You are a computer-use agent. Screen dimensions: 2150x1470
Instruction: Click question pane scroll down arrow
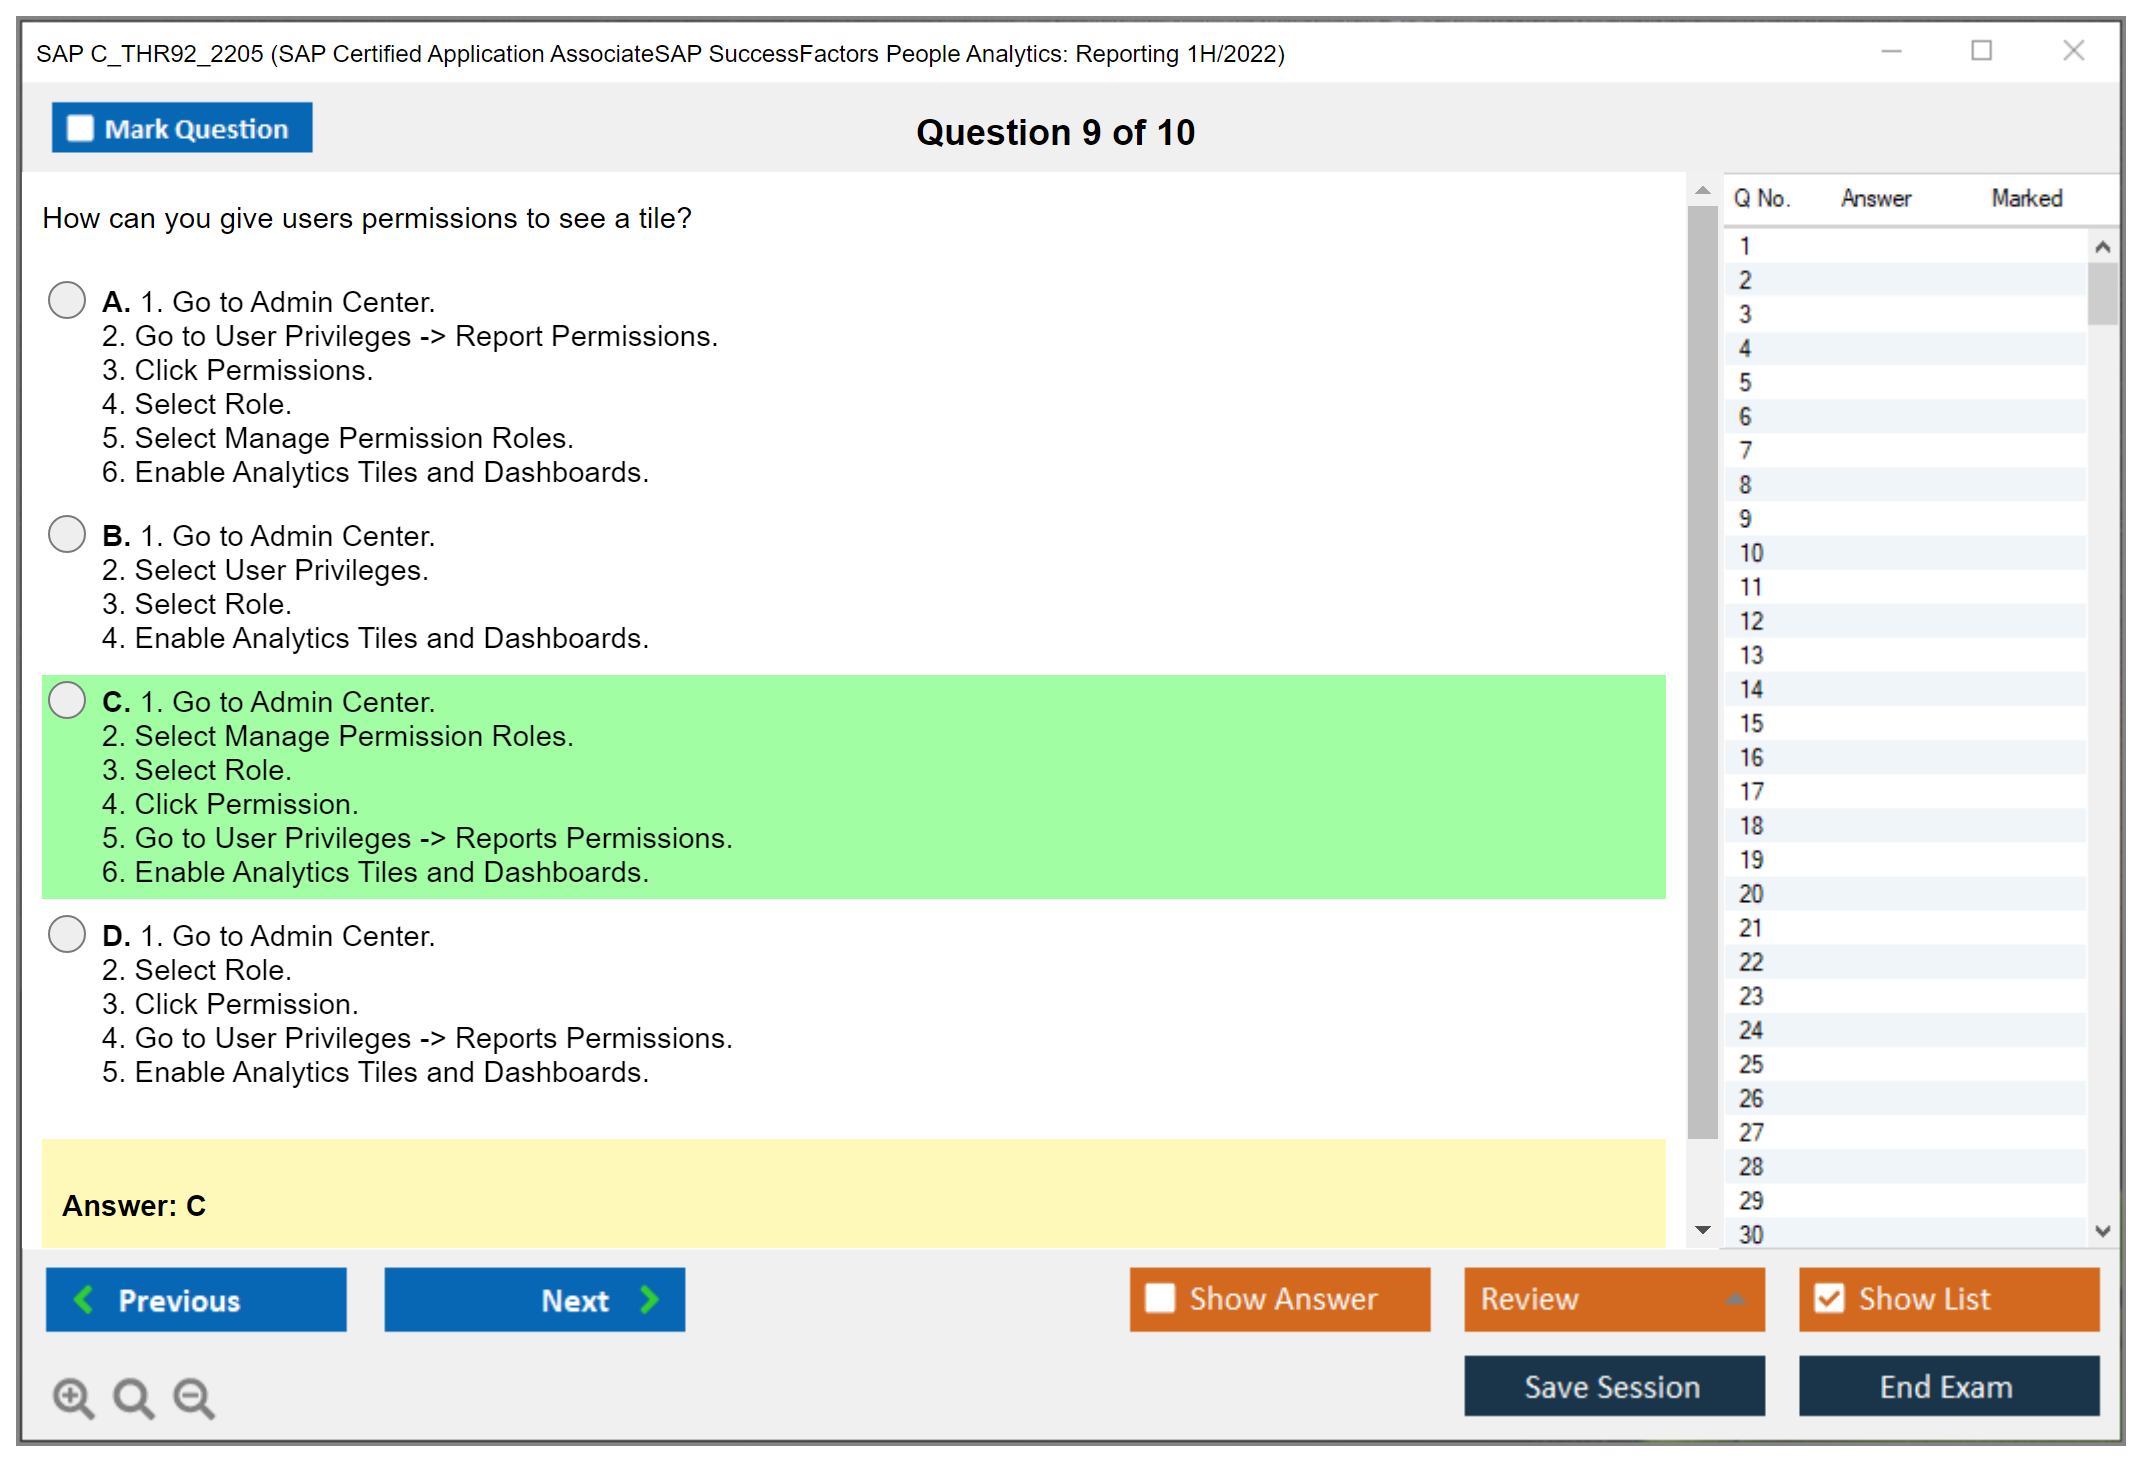point(1702,1230)
